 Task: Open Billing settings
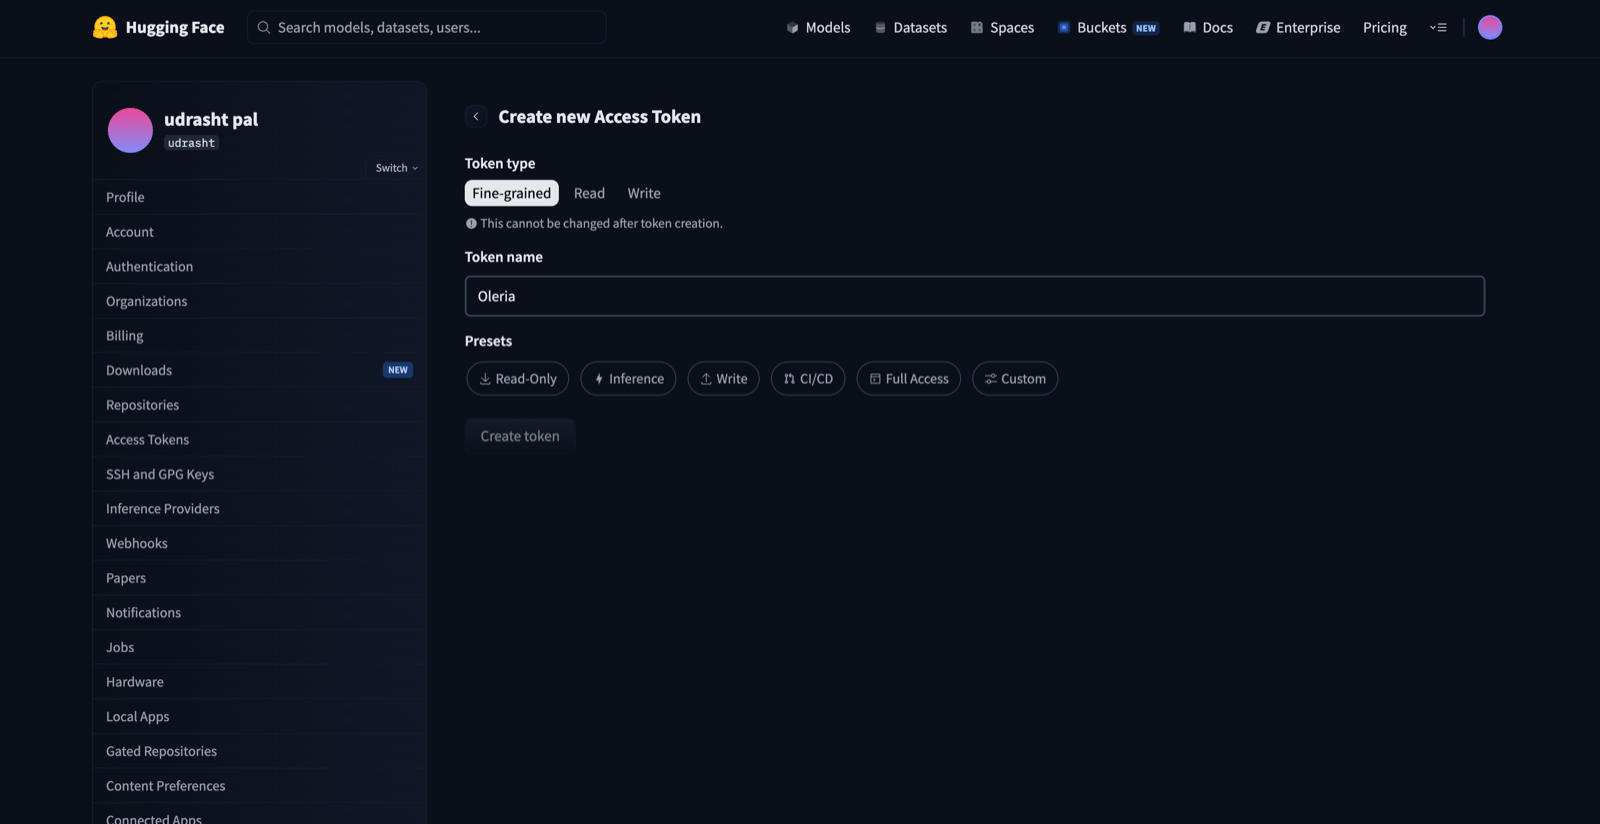coord(259,336)
